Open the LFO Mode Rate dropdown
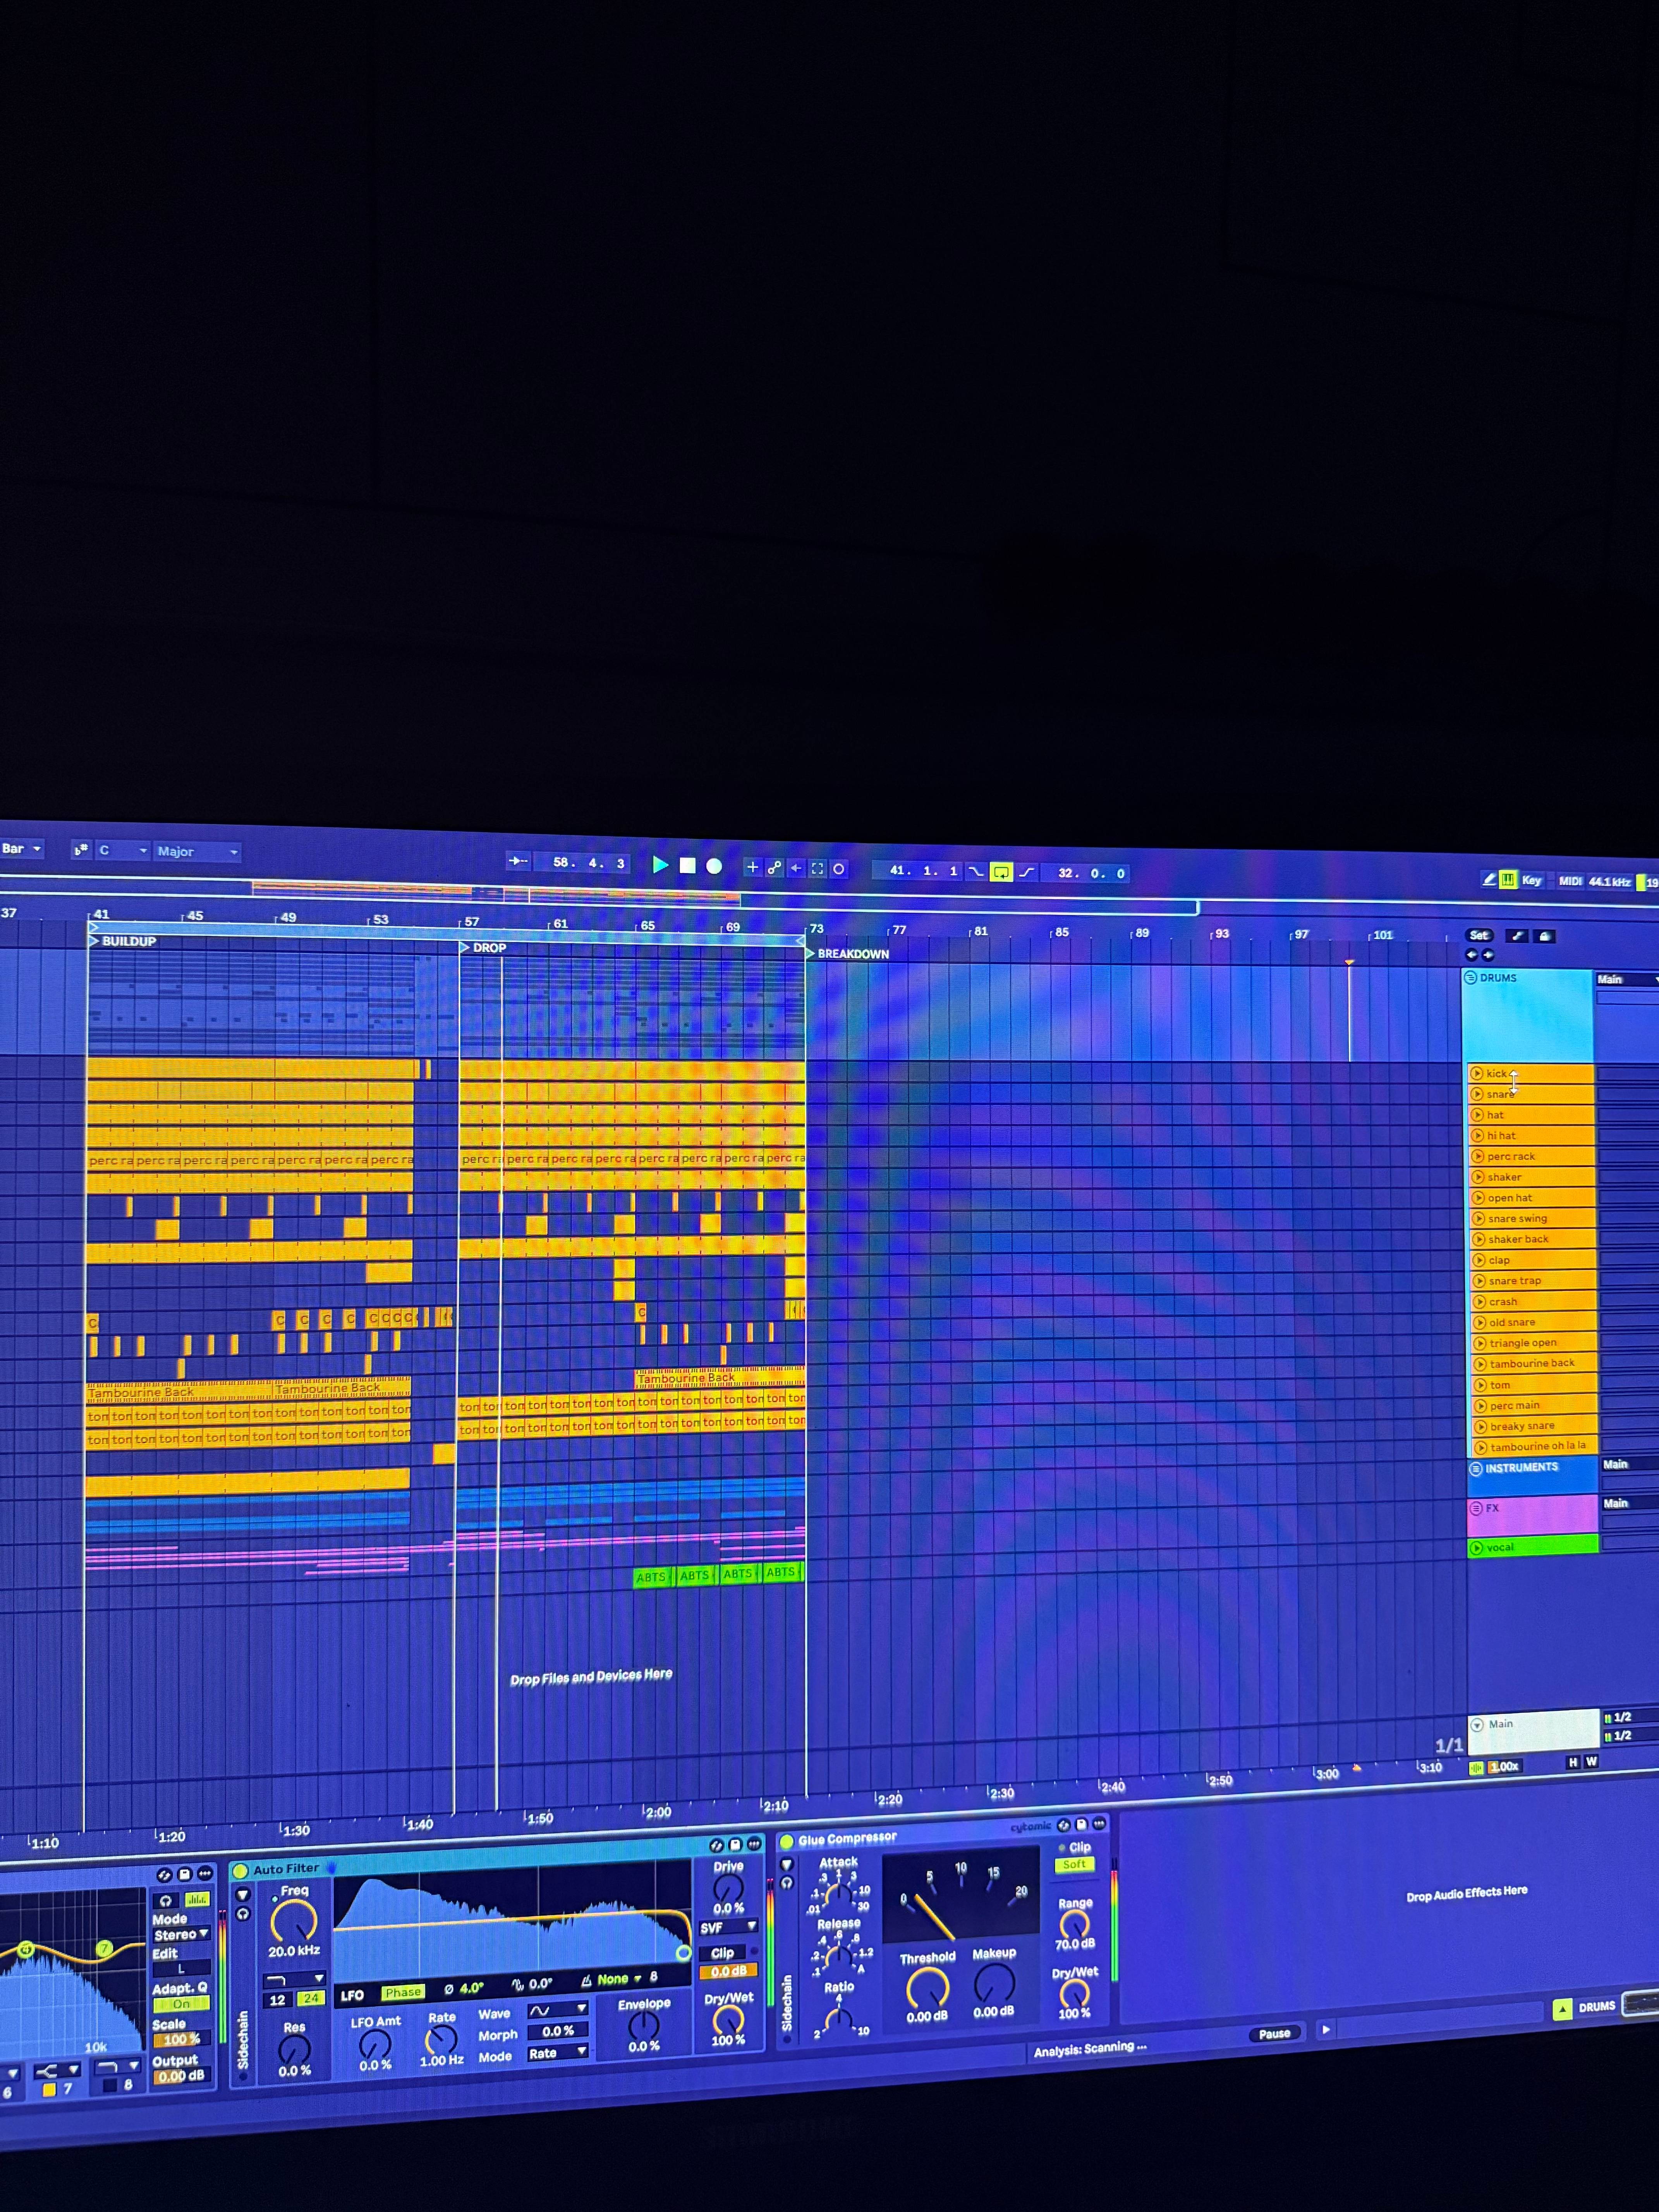Viewport: 1659px width, 2212px height. coord(558,2052)
